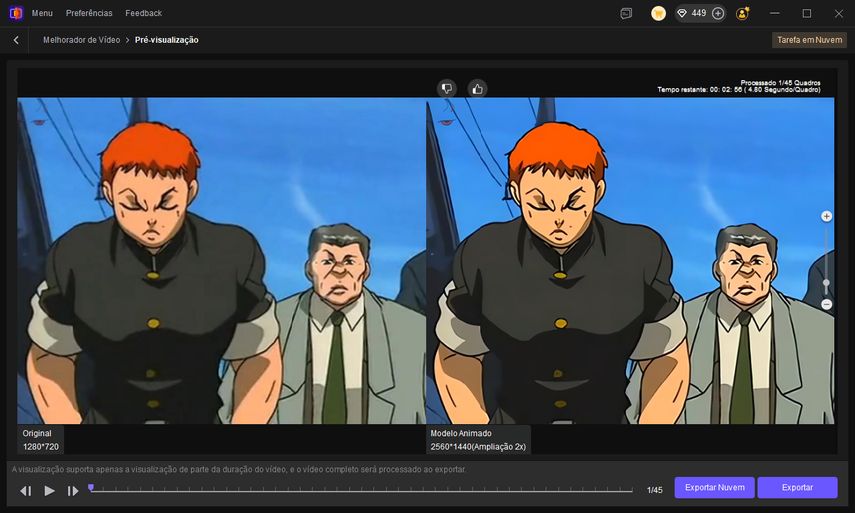Add credits with the plus icon
Image resolution: width=855 pixels, height=513 pixels.
tap(718, 14)
